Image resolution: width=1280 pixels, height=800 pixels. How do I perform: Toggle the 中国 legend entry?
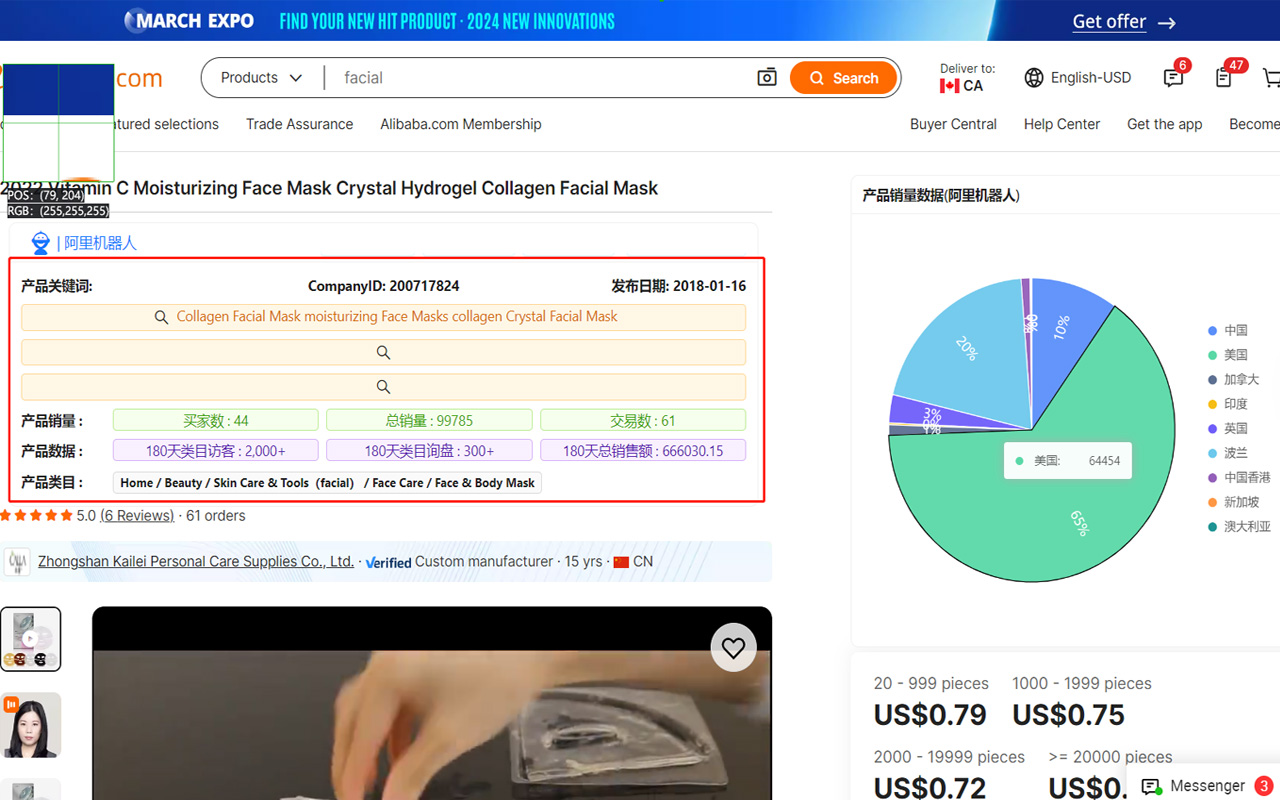pyautogui.click(x=1228, y=330)
